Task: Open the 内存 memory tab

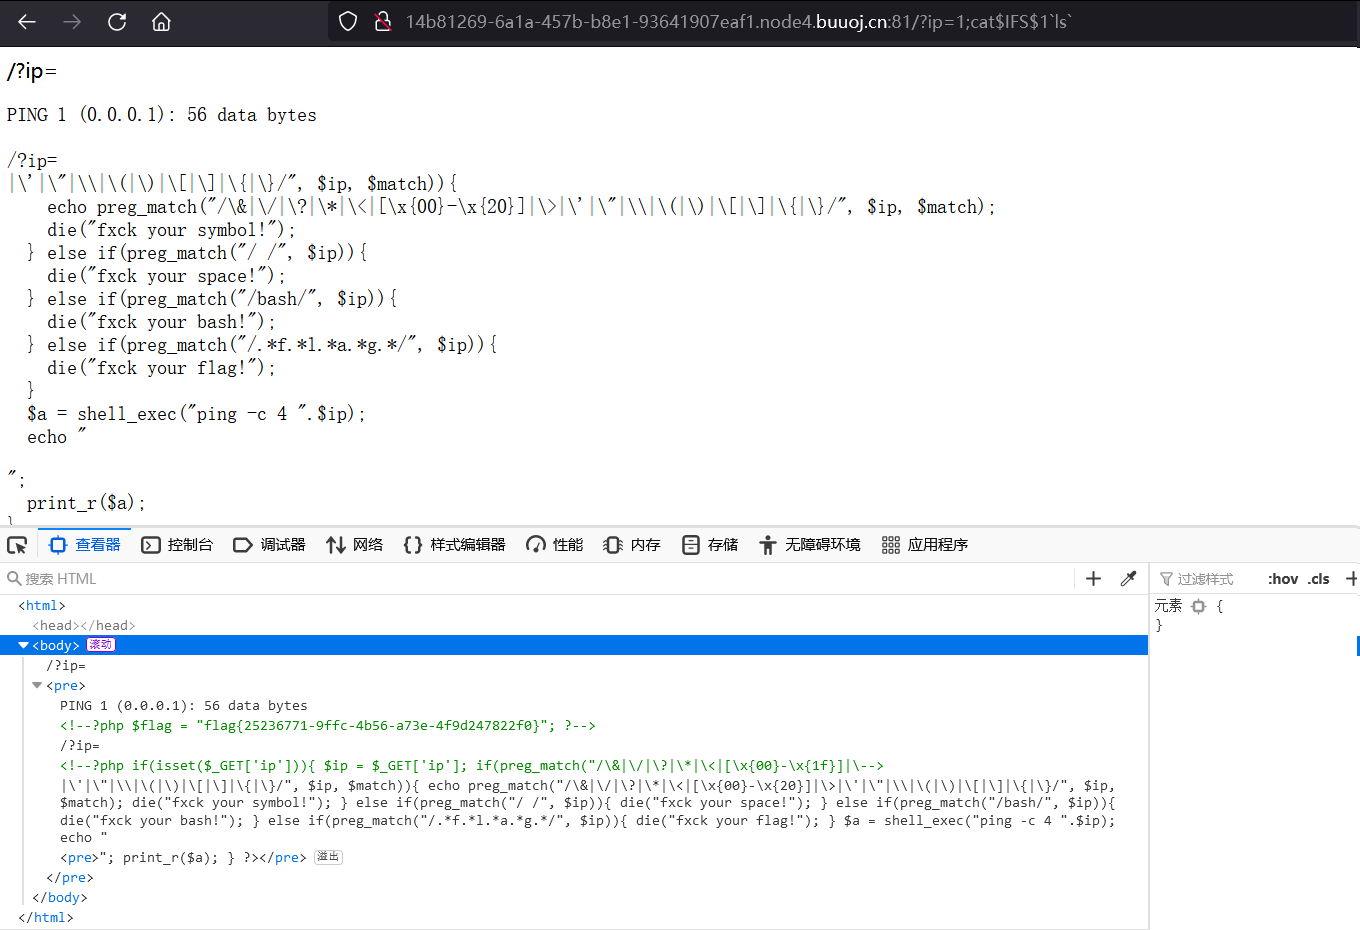Action: click(x=632, y=545)
